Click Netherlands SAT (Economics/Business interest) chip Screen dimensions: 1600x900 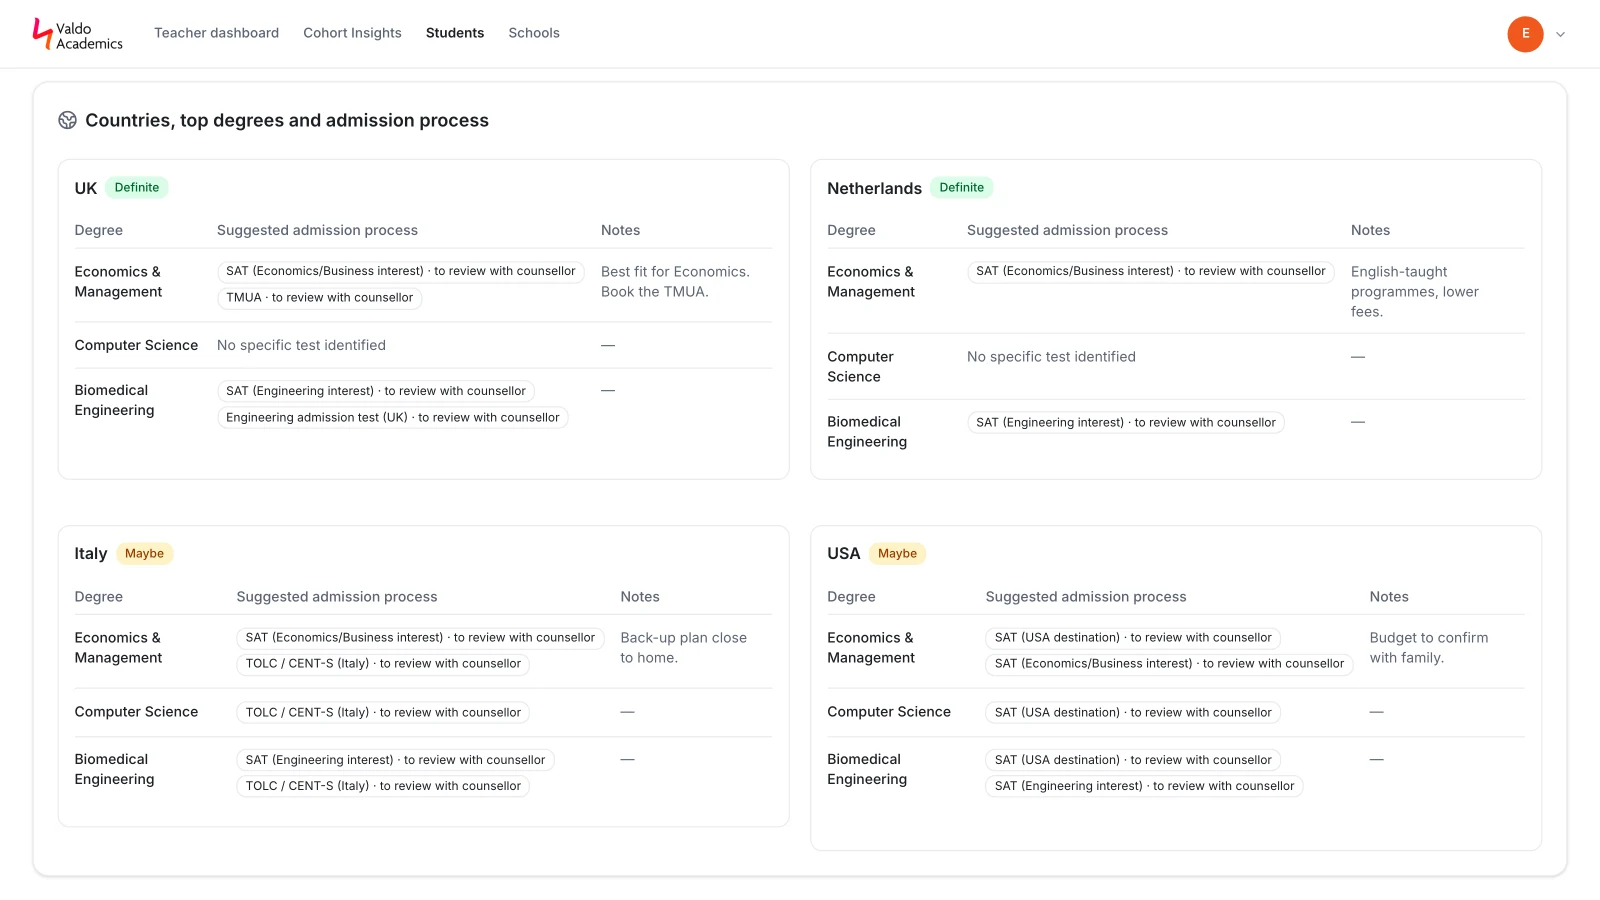point(1151,272)
